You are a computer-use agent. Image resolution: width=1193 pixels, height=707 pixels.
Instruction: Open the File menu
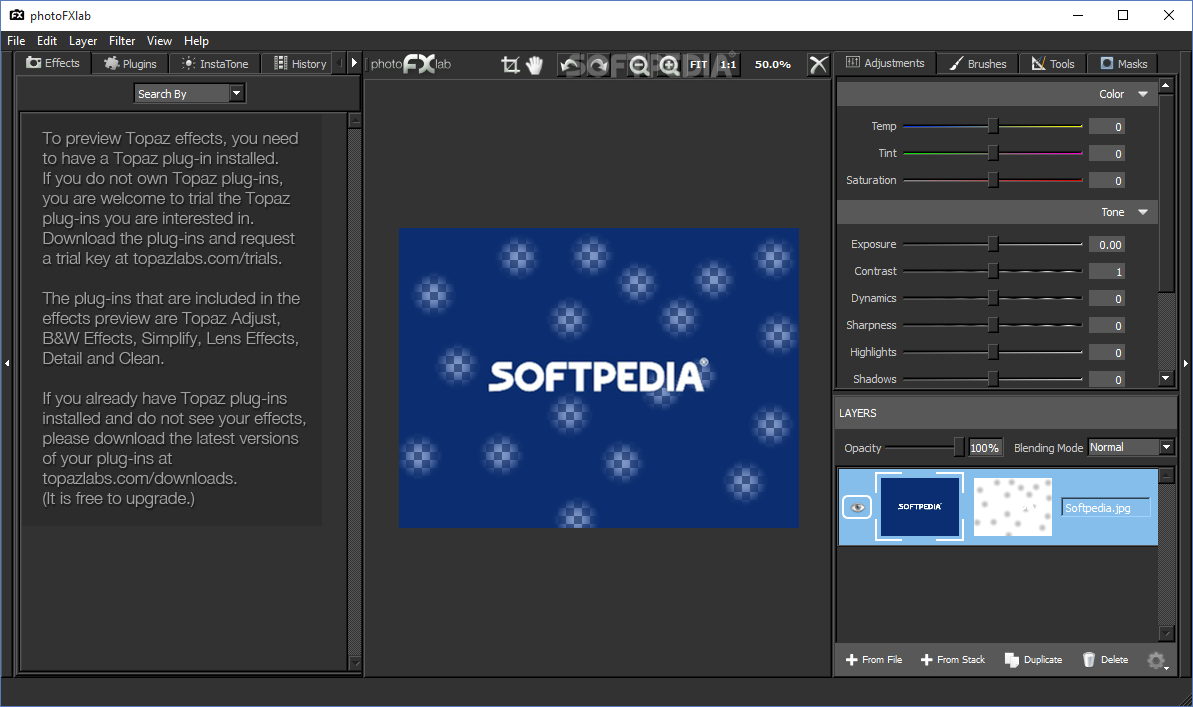pos(16,41)
